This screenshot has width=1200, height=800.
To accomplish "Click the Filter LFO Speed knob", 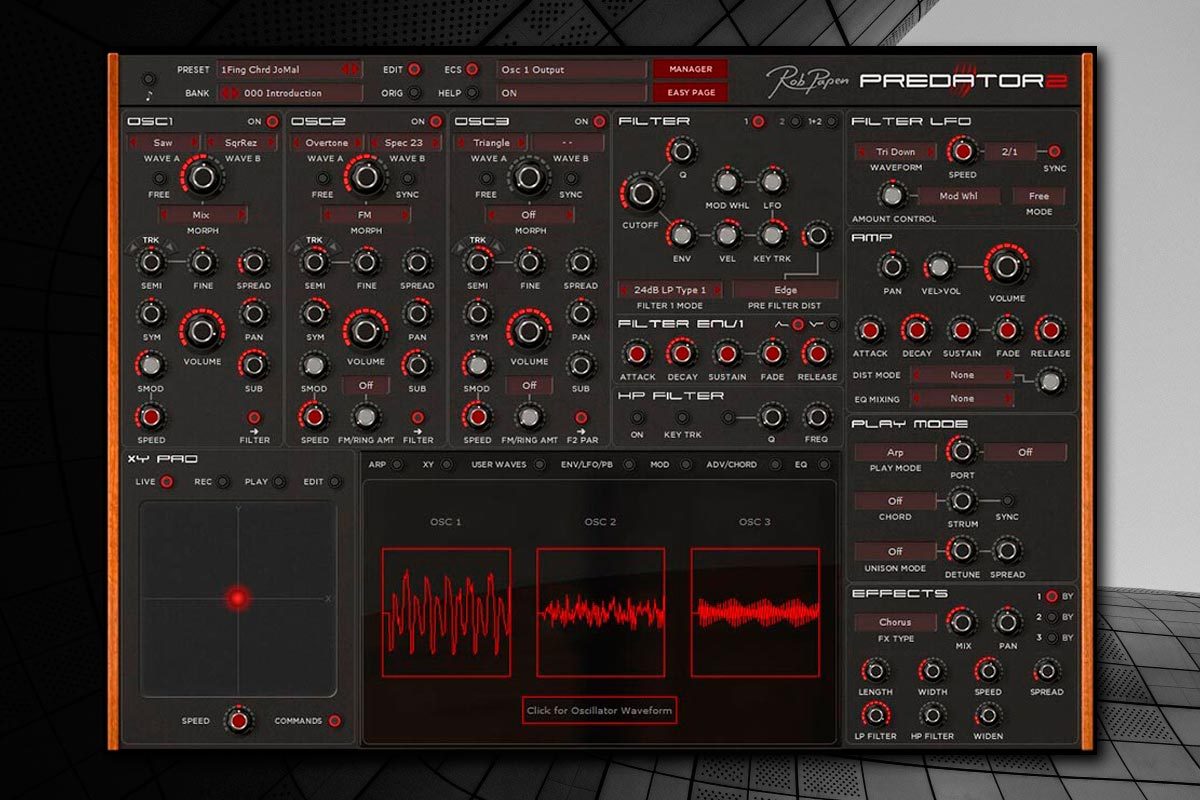I will coord(961,152).
